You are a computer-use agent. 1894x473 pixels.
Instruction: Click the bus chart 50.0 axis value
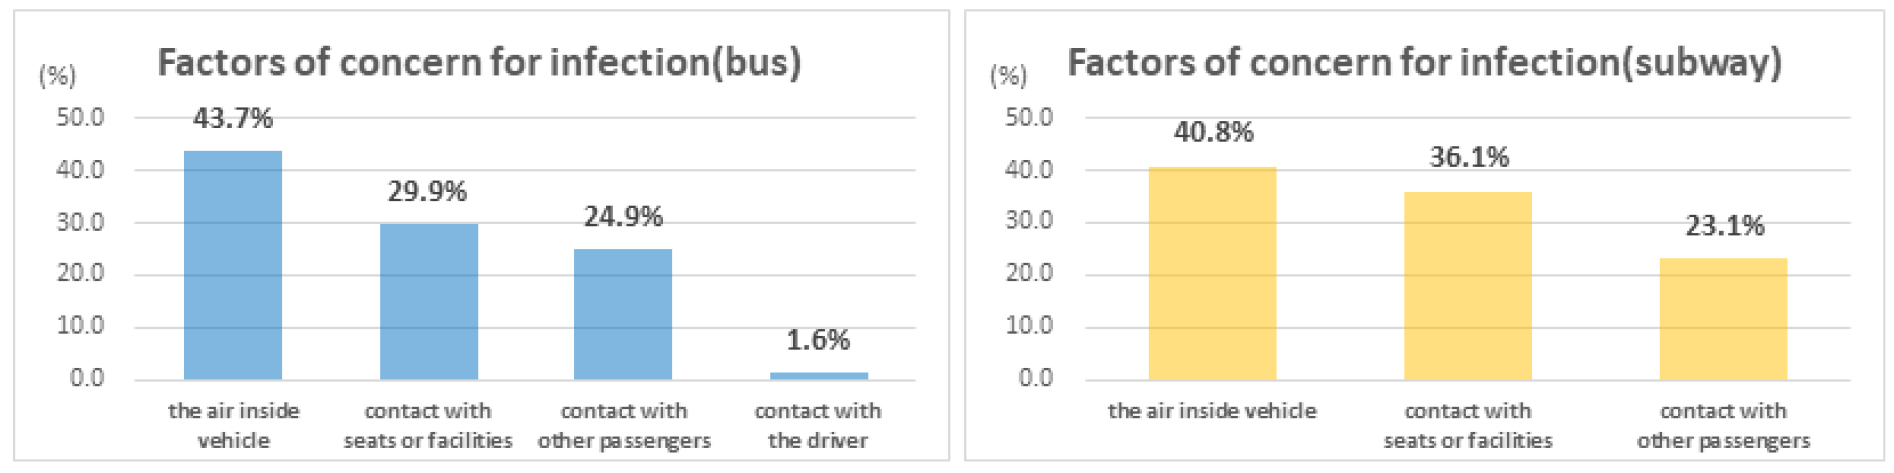click(x=80, y=117)
